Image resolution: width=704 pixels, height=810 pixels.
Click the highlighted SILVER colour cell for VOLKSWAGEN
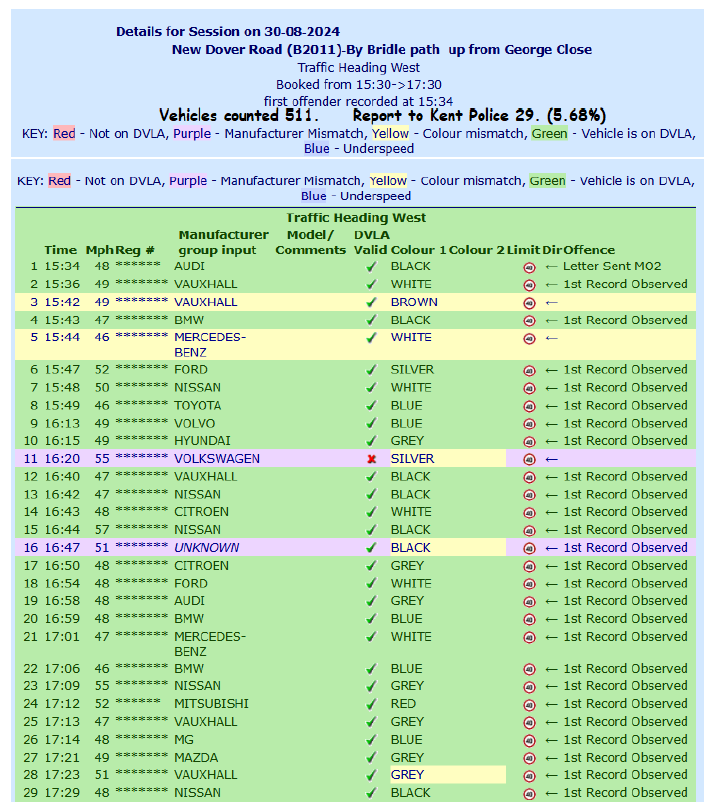pos(447,459)
